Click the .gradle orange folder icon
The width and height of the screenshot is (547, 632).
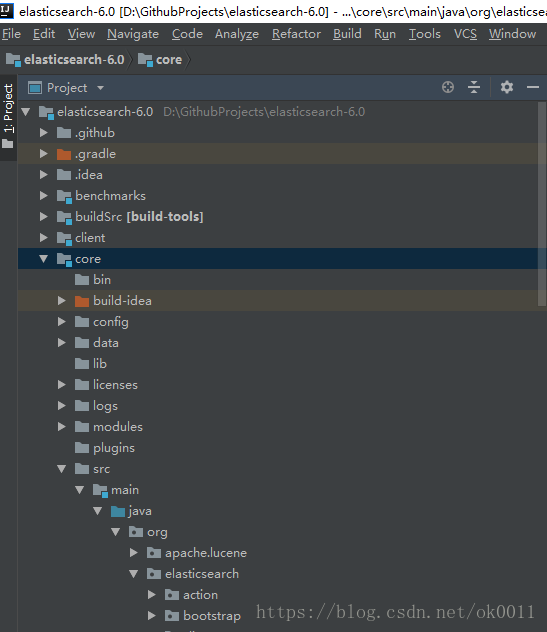(64, 154)
